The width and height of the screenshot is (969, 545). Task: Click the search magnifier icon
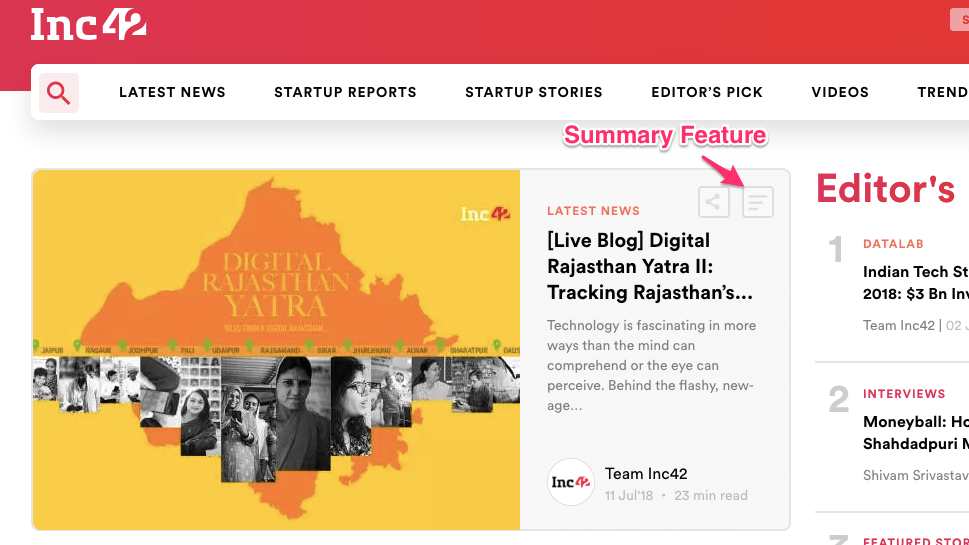tap(59, 93)
